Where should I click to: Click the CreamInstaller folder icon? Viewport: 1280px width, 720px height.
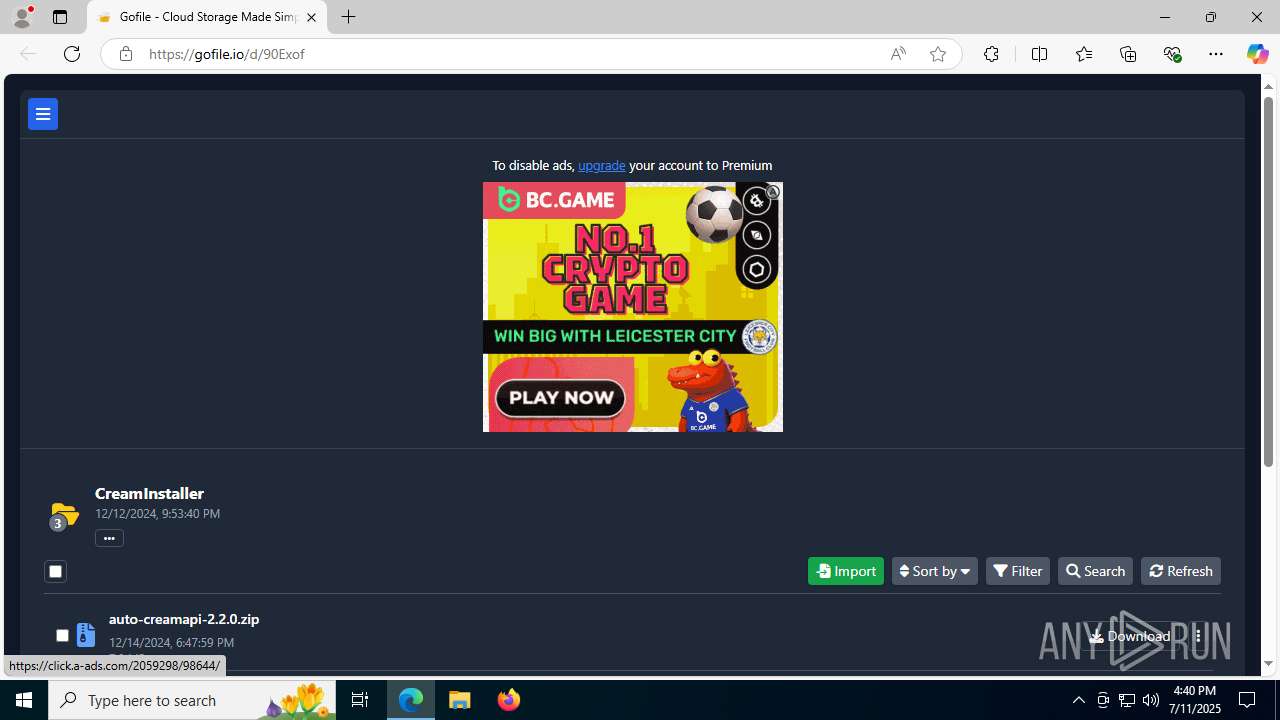click(x=63, y=515)
